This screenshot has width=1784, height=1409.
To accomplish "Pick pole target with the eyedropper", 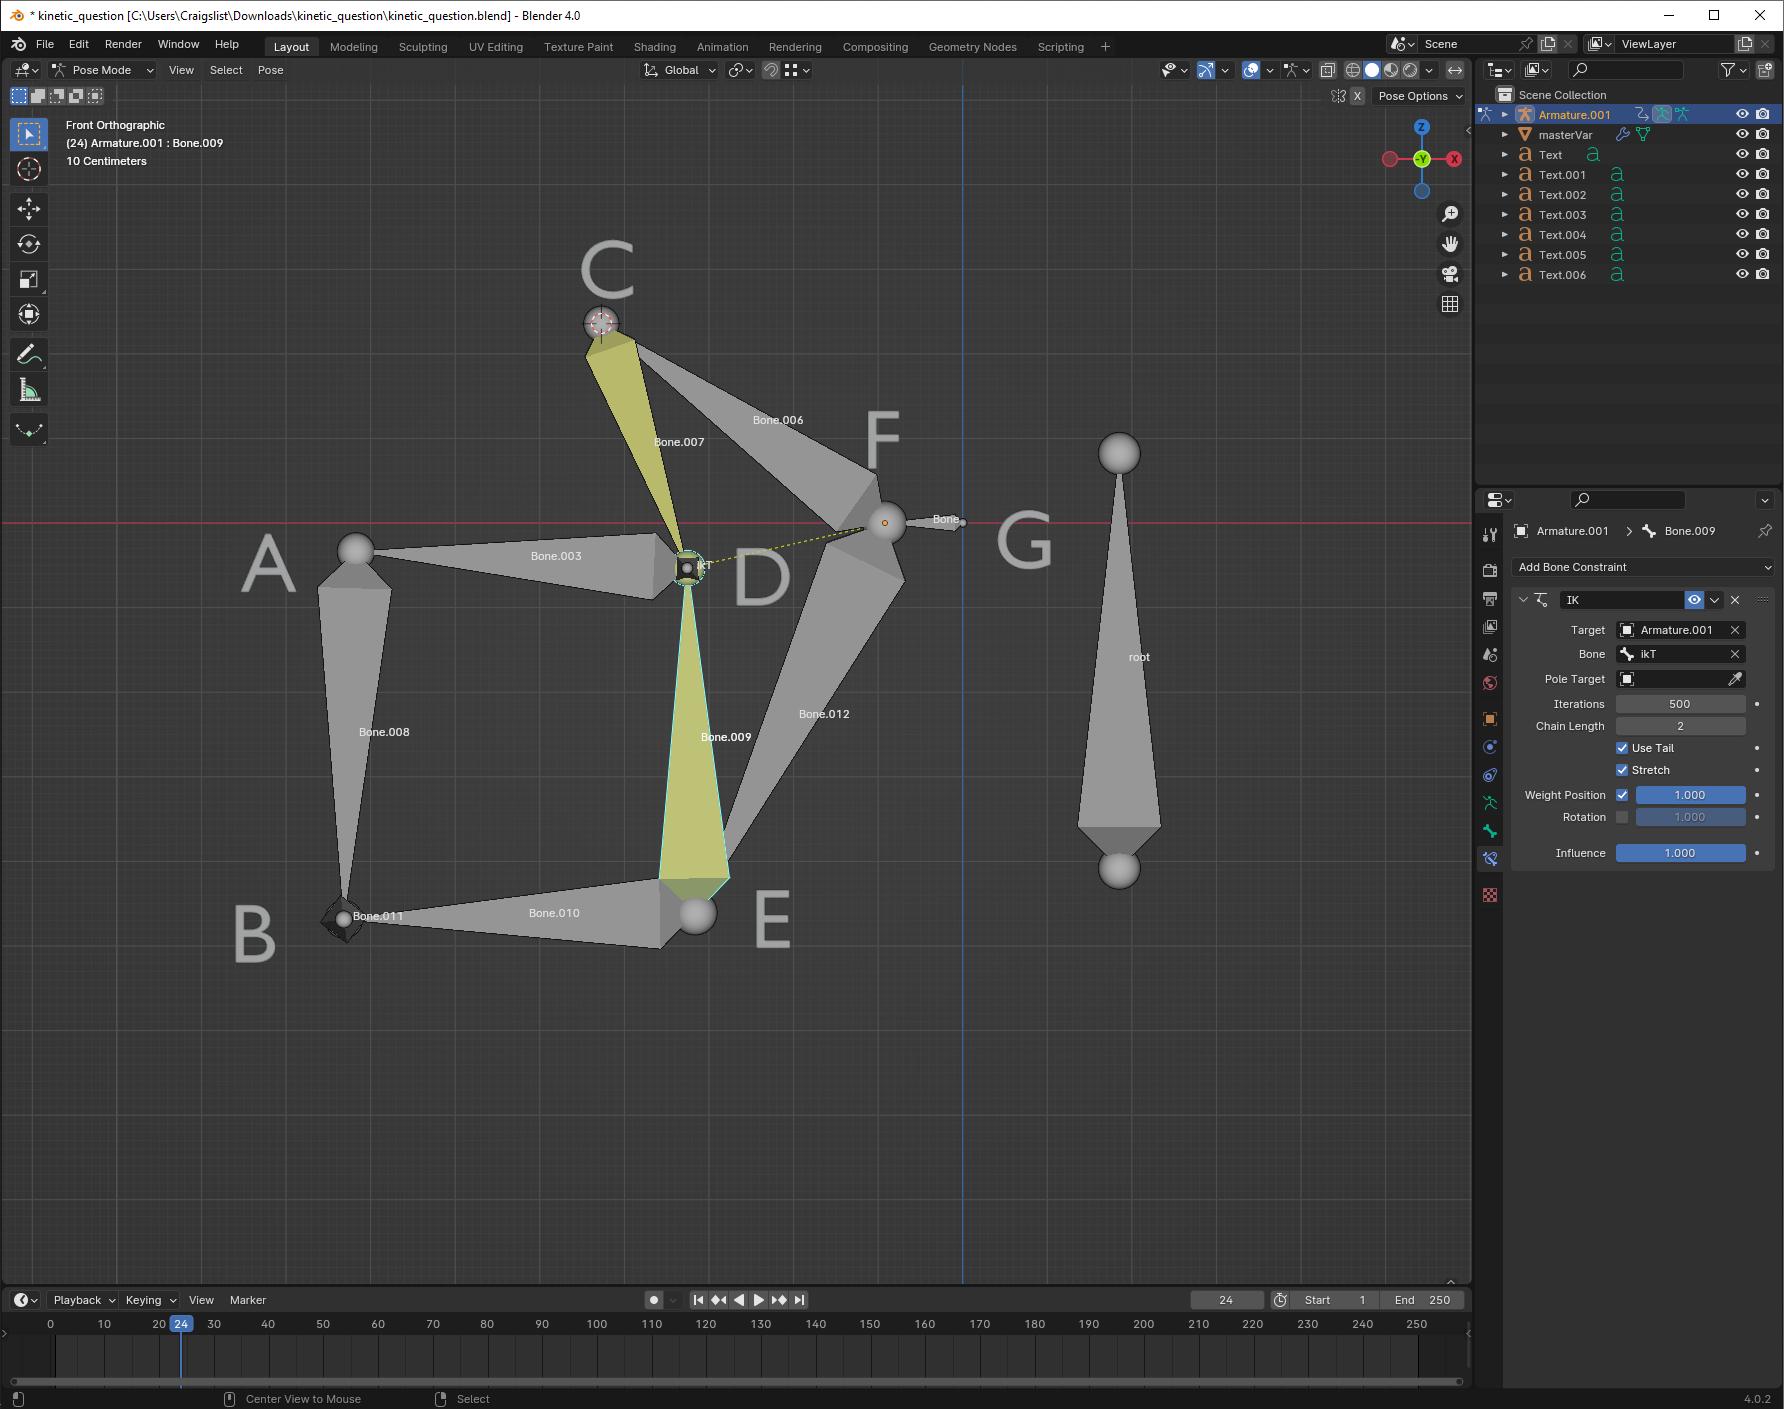I will tap(1735, 679).
